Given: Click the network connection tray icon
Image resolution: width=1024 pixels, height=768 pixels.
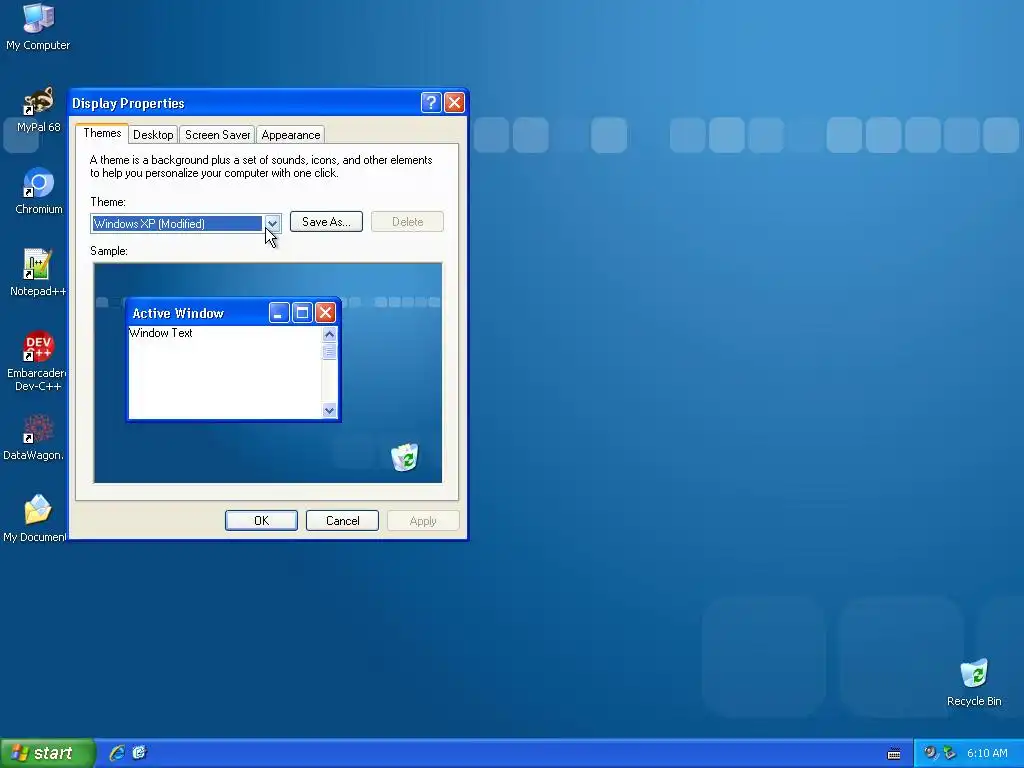Looking at the screenshot, I should click(950, 753).
